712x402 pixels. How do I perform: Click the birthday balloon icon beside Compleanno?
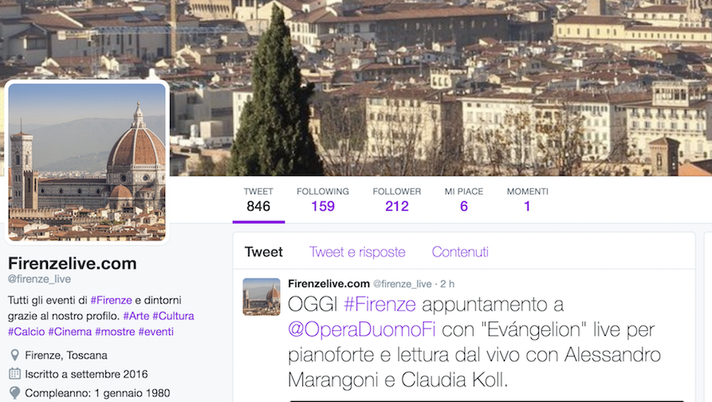(x=15, y=393)
